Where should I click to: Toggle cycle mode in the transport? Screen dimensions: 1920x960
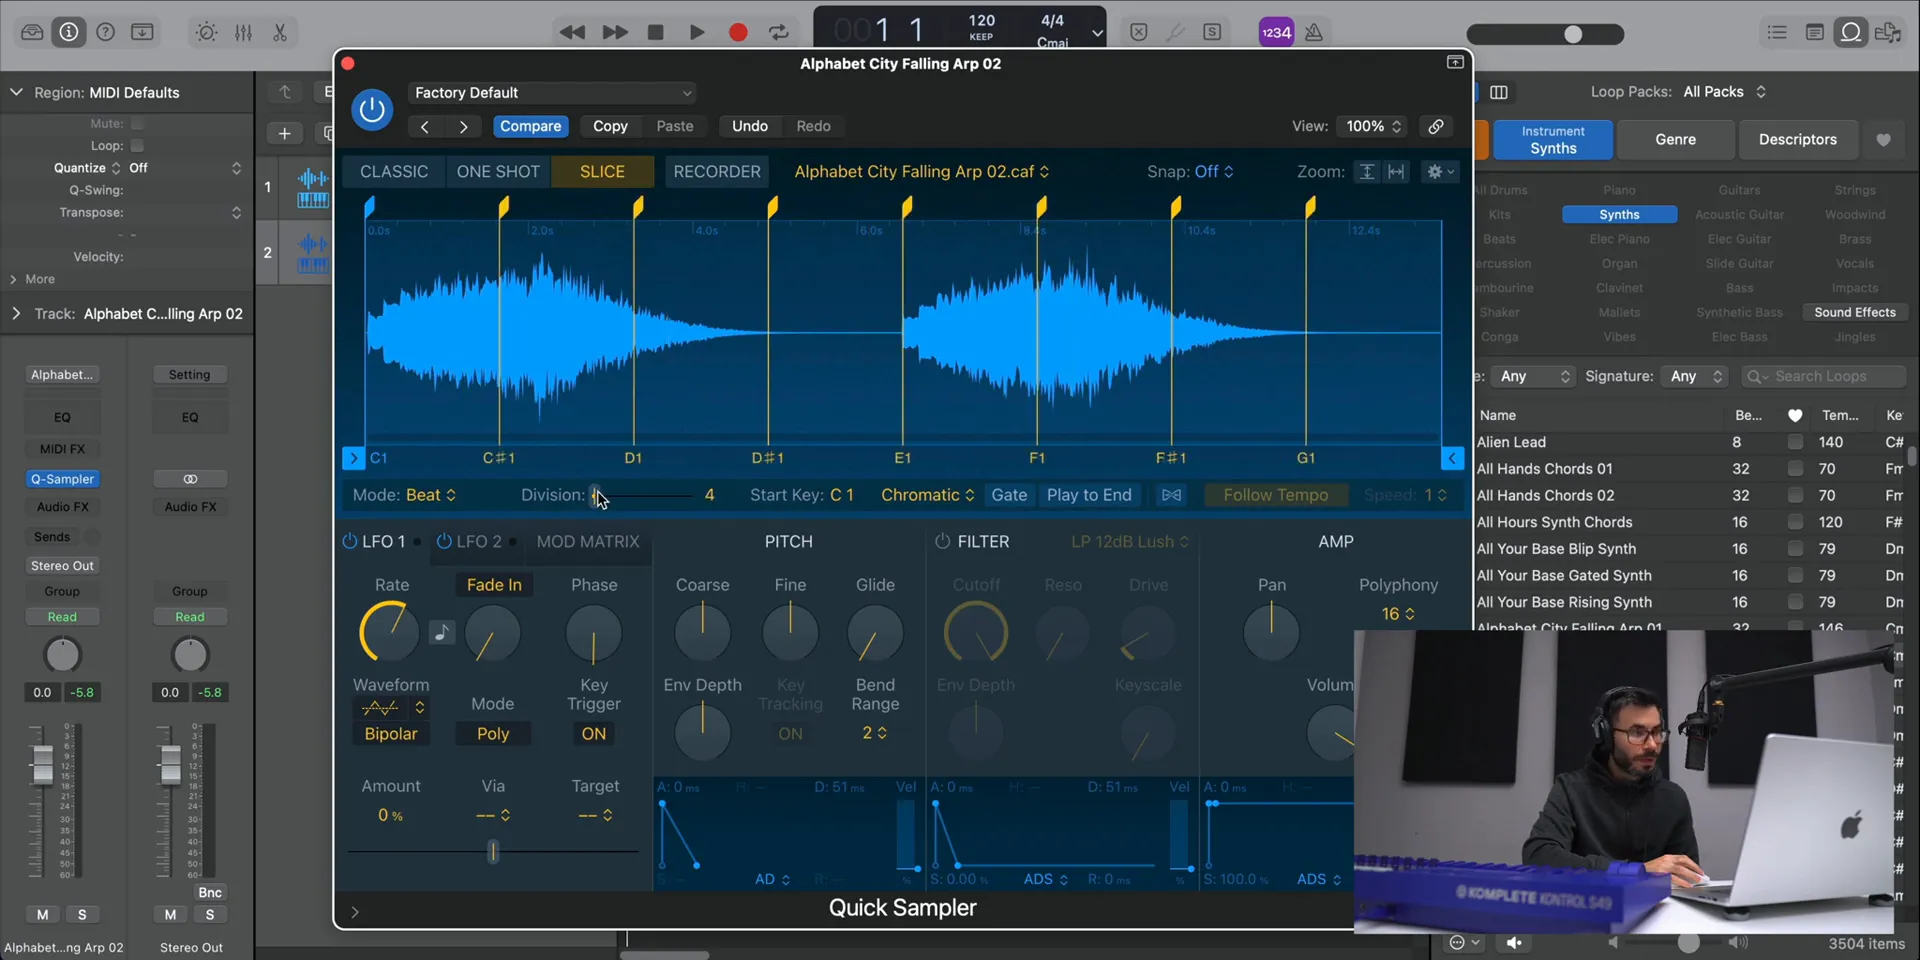[779, 32]
